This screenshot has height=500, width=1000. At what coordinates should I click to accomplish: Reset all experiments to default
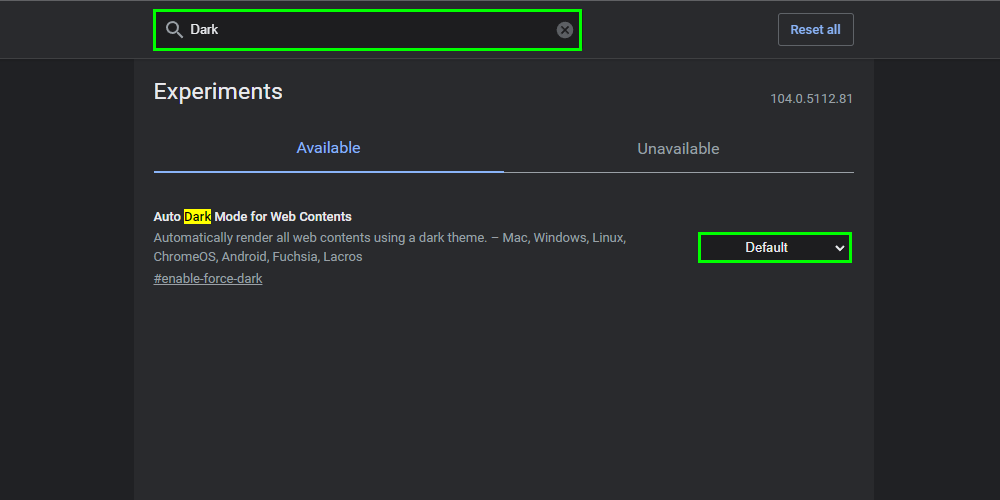click(815, 29)
